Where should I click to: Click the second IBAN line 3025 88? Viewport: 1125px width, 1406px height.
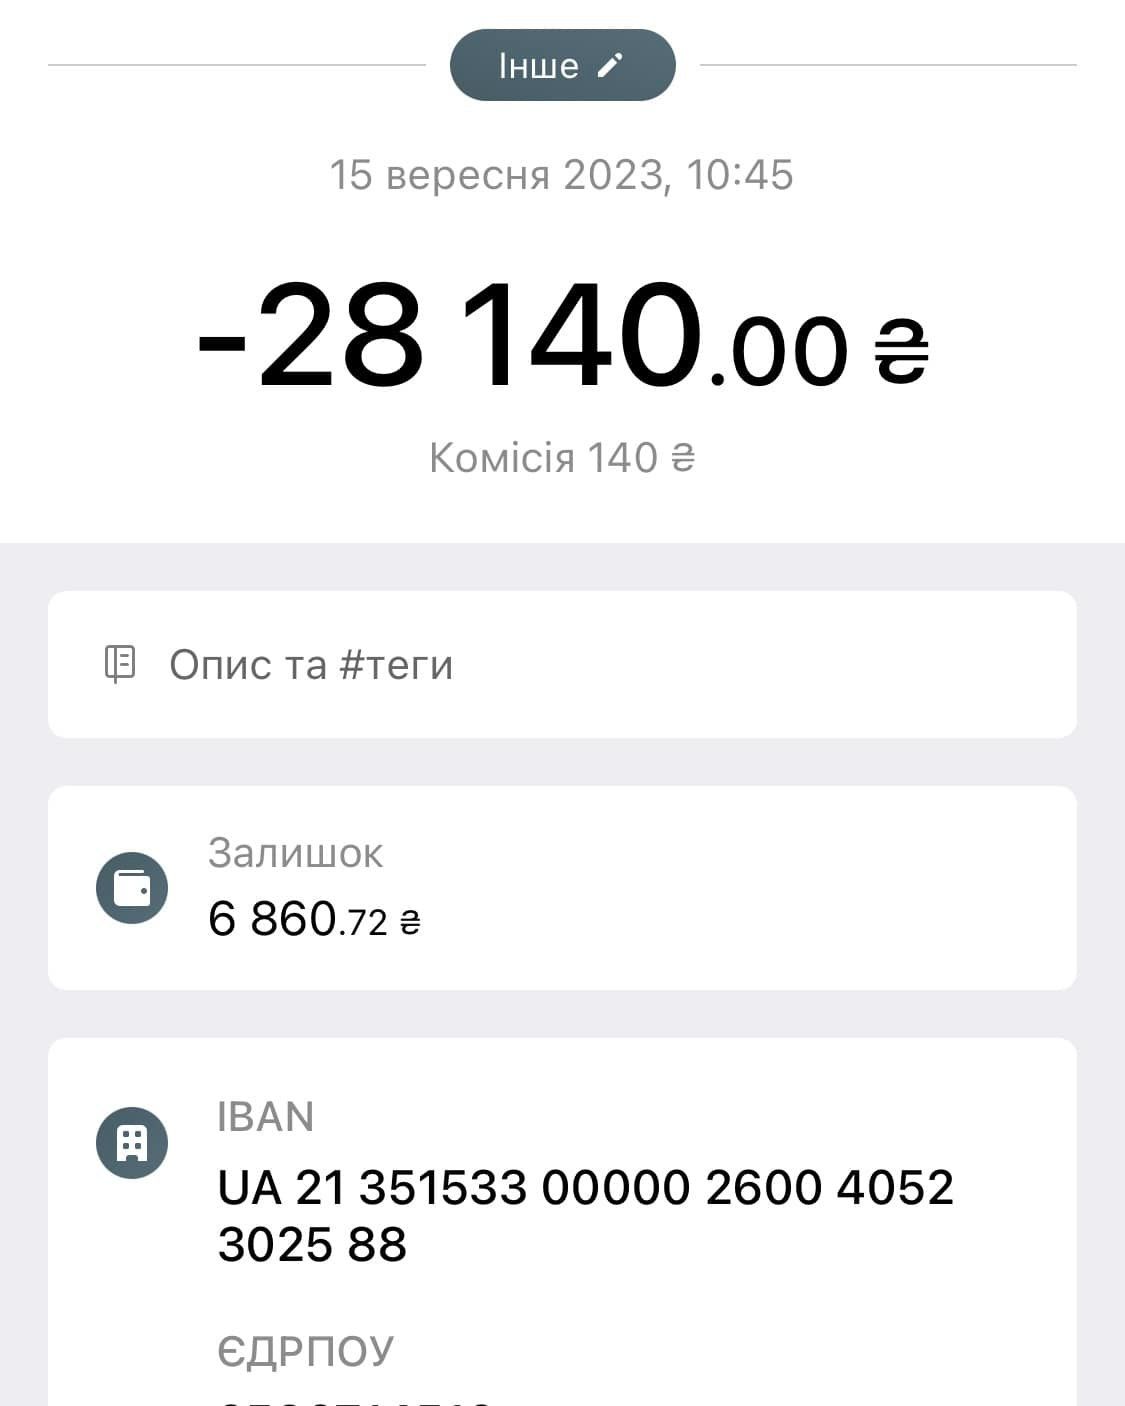point(312,1245)
